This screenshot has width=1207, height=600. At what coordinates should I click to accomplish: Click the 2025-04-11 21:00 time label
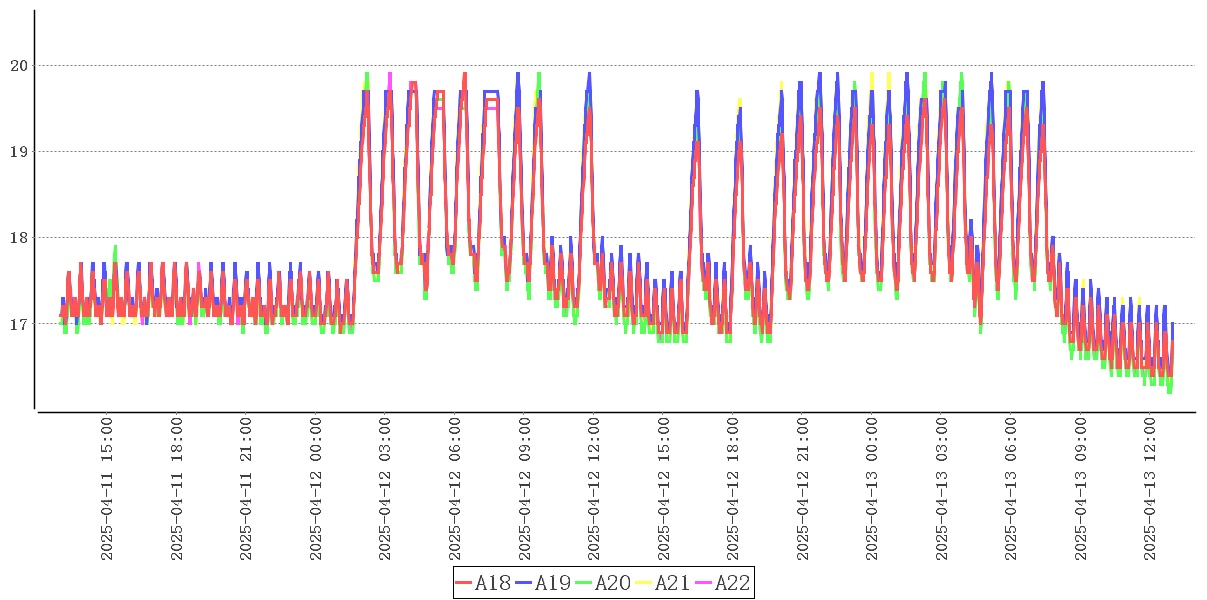pos(246,489)
